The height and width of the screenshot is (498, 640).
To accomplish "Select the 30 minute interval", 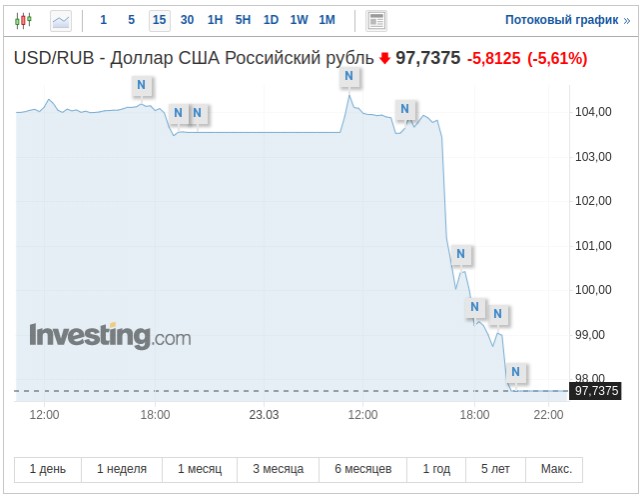I will coord(187,20).
